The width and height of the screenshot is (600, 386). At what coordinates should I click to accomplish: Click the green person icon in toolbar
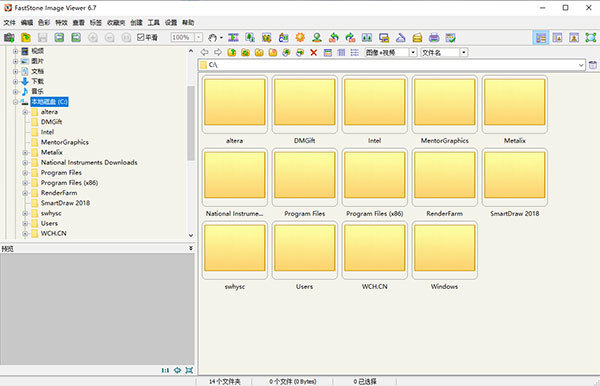tap(317, 37)
